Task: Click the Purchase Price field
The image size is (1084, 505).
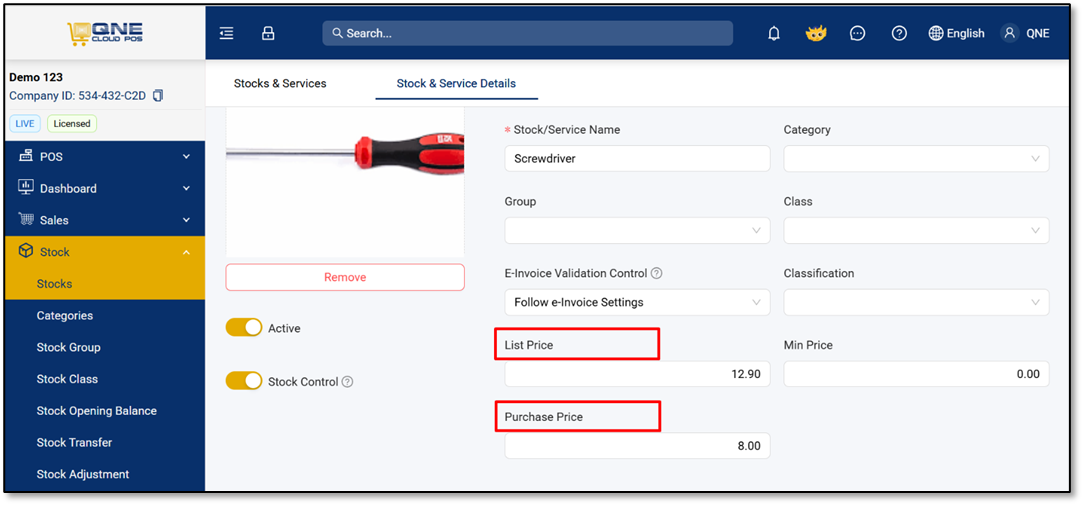Action: coord(637,446)
